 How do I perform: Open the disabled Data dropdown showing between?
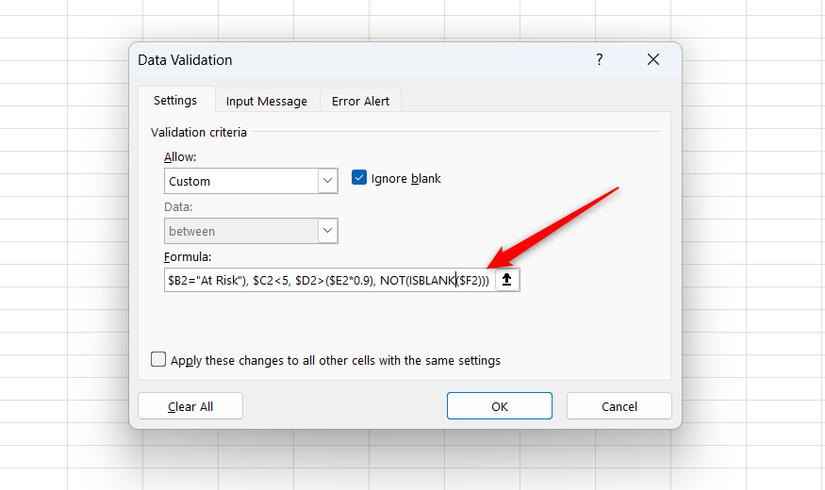(x=251, y=231)
